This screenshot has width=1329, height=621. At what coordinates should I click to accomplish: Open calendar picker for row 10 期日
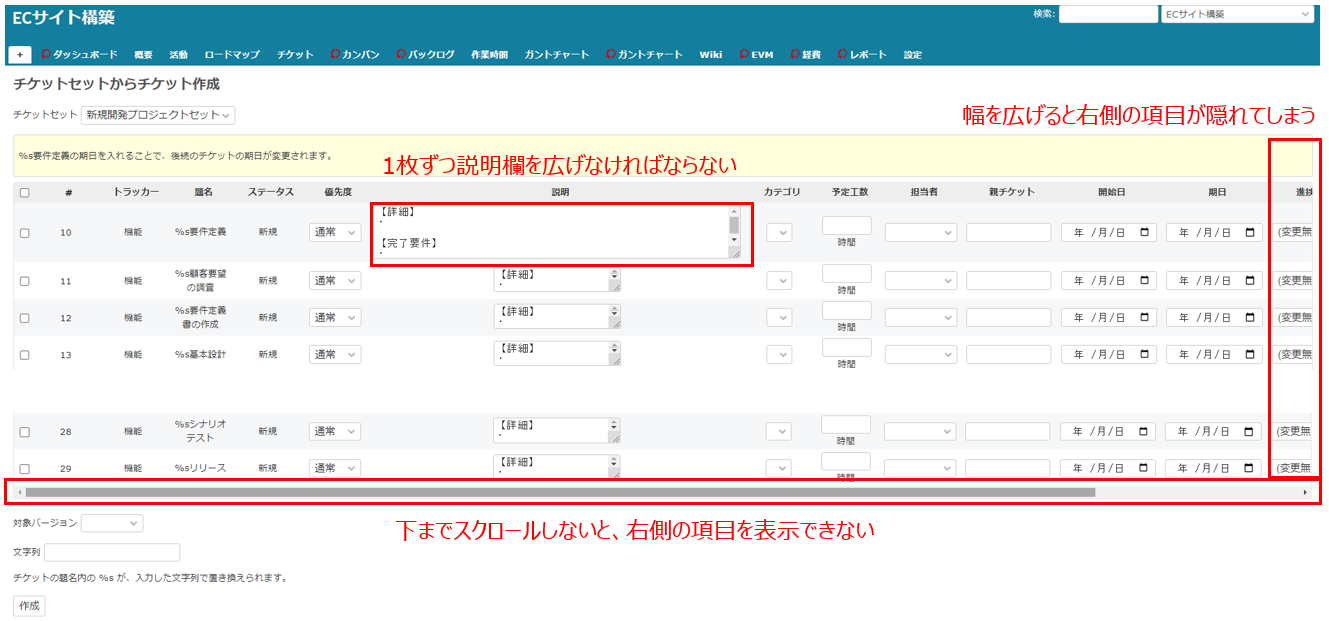pyautogui.click(x=1250, y=232)
